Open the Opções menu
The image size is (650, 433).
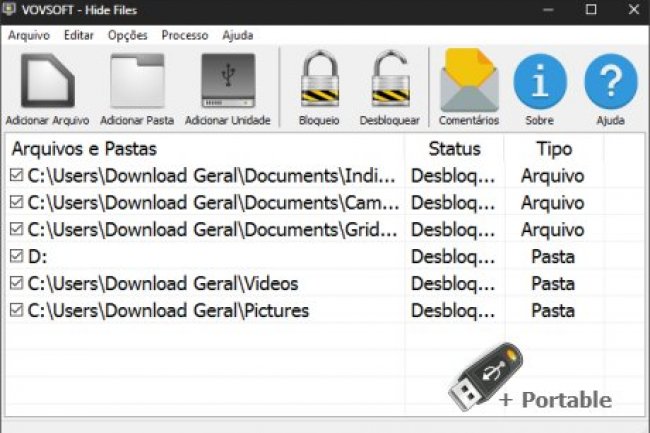128,35
